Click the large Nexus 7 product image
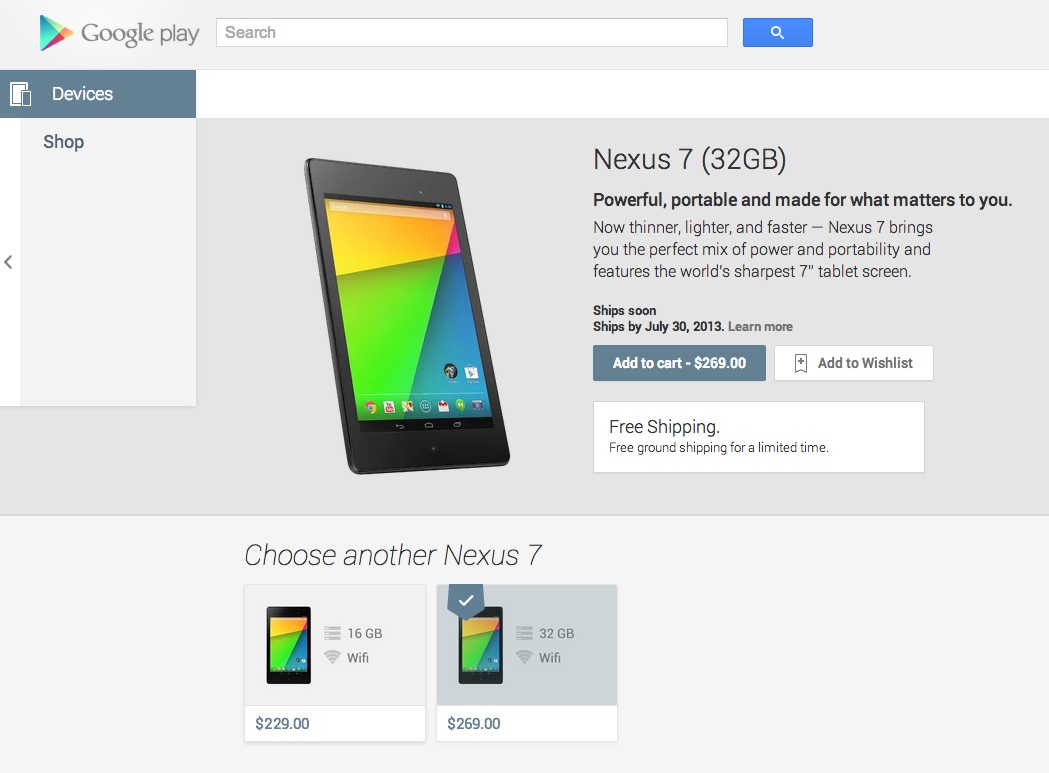This screenshot has width=1049, height=773. click(407, 316)
